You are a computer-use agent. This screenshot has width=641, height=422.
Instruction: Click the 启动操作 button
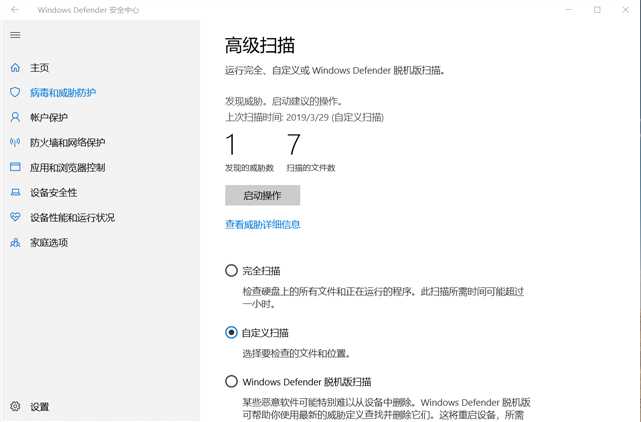[x=262, y=195]
